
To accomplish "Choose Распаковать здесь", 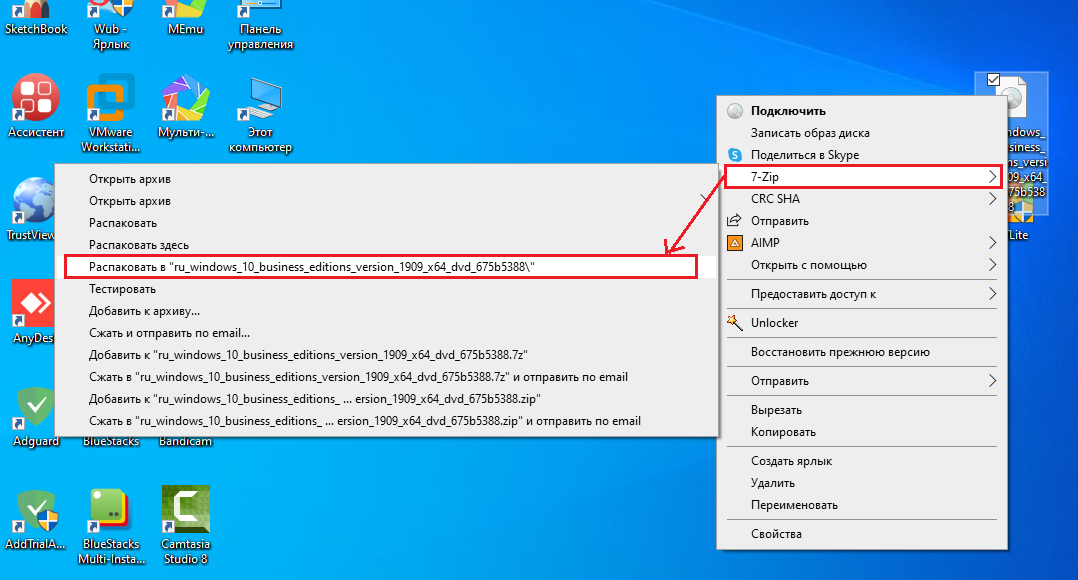I will tap(386, 245).
